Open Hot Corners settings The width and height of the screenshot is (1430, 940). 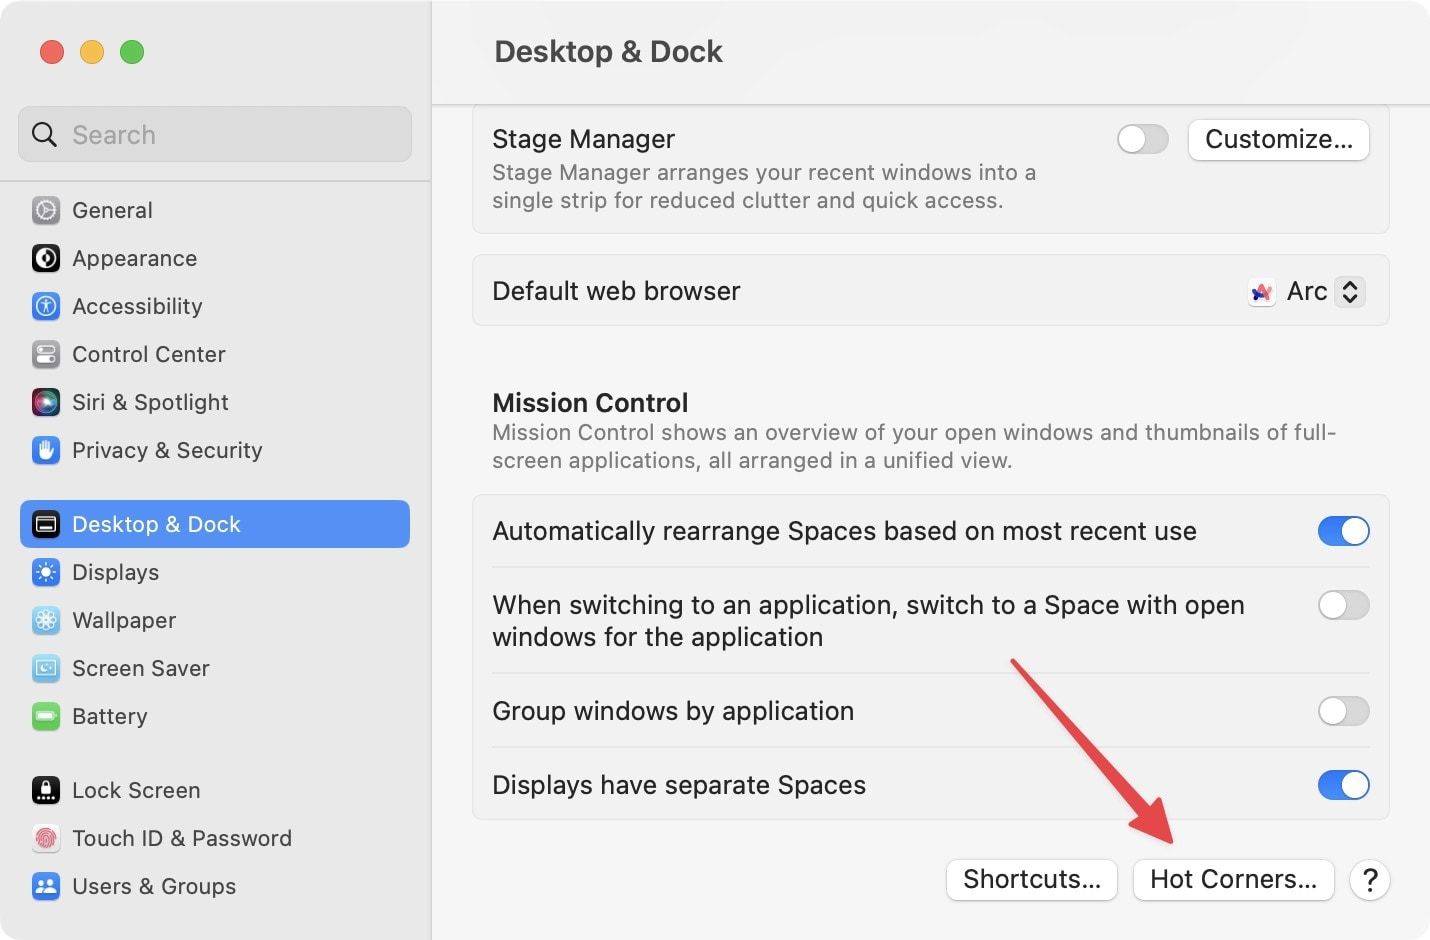[1233, 880]
